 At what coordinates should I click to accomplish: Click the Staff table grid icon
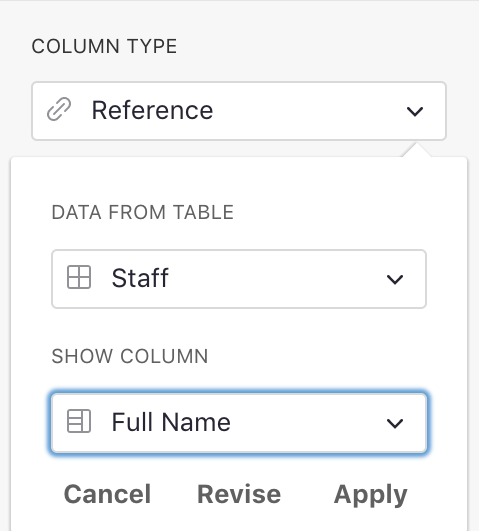(79, 277)
